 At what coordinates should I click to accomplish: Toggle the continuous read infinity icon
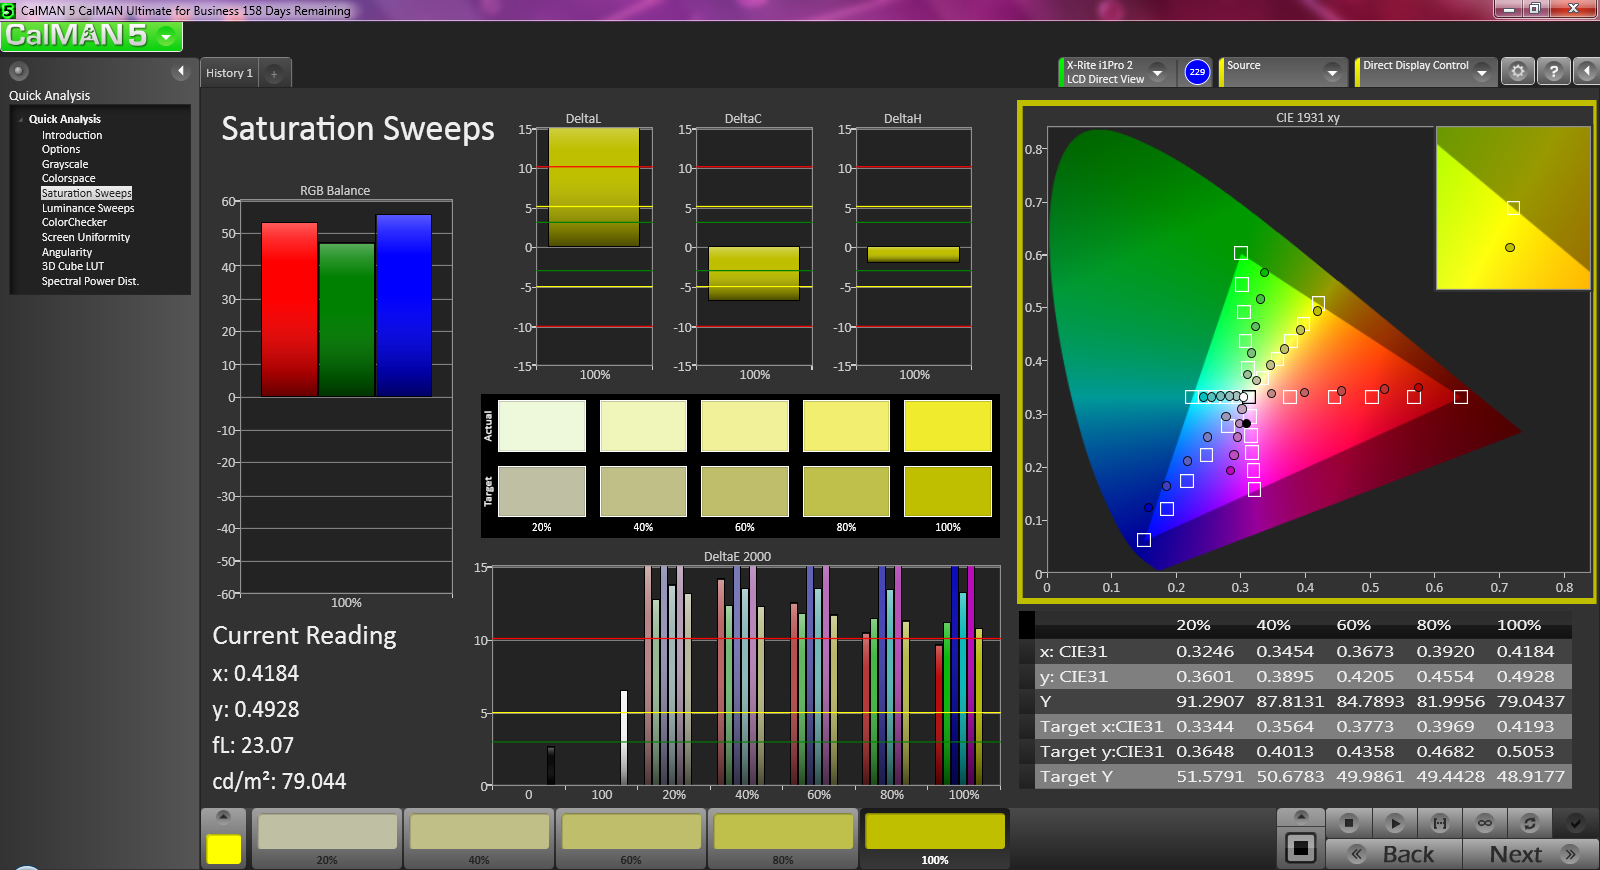pos(1484,823)
